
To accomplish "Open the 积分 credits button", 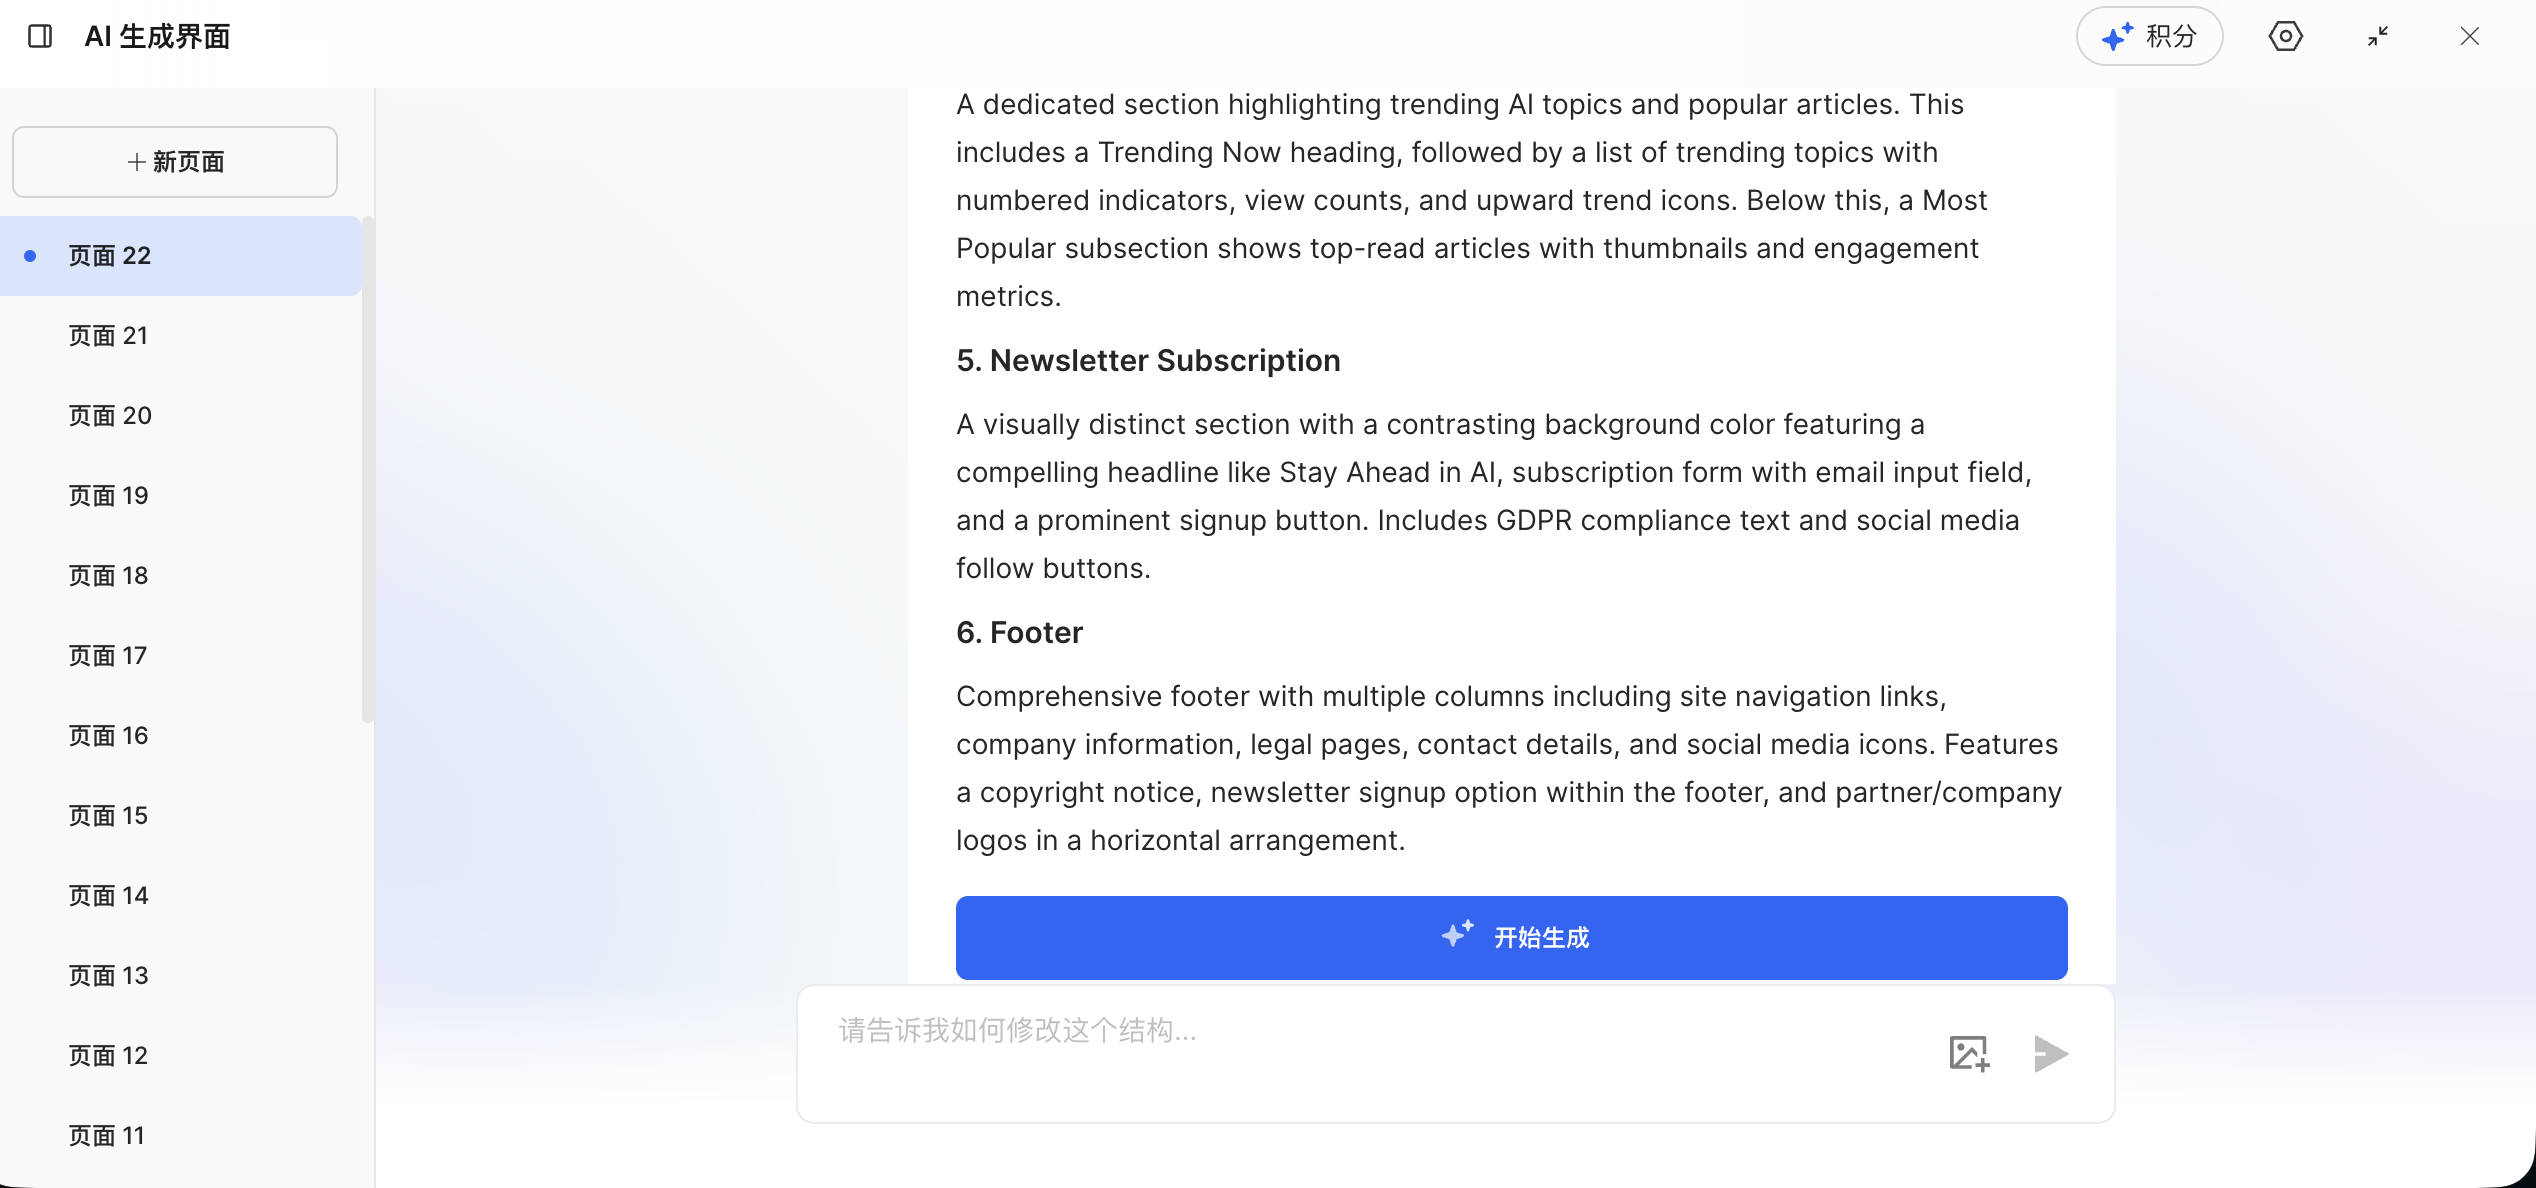I will [x=2149, y=37].
